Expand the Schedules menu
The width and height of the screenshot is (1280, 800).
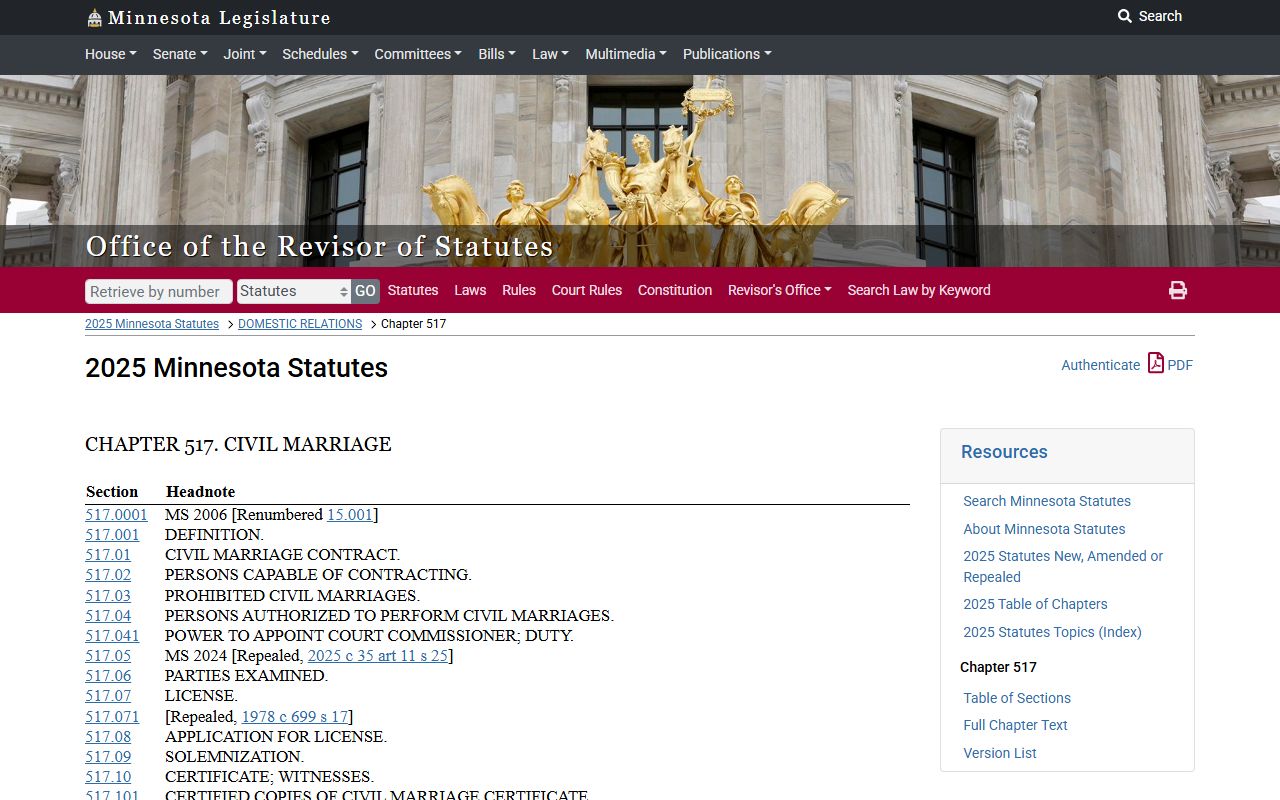[x=320, y=54]
